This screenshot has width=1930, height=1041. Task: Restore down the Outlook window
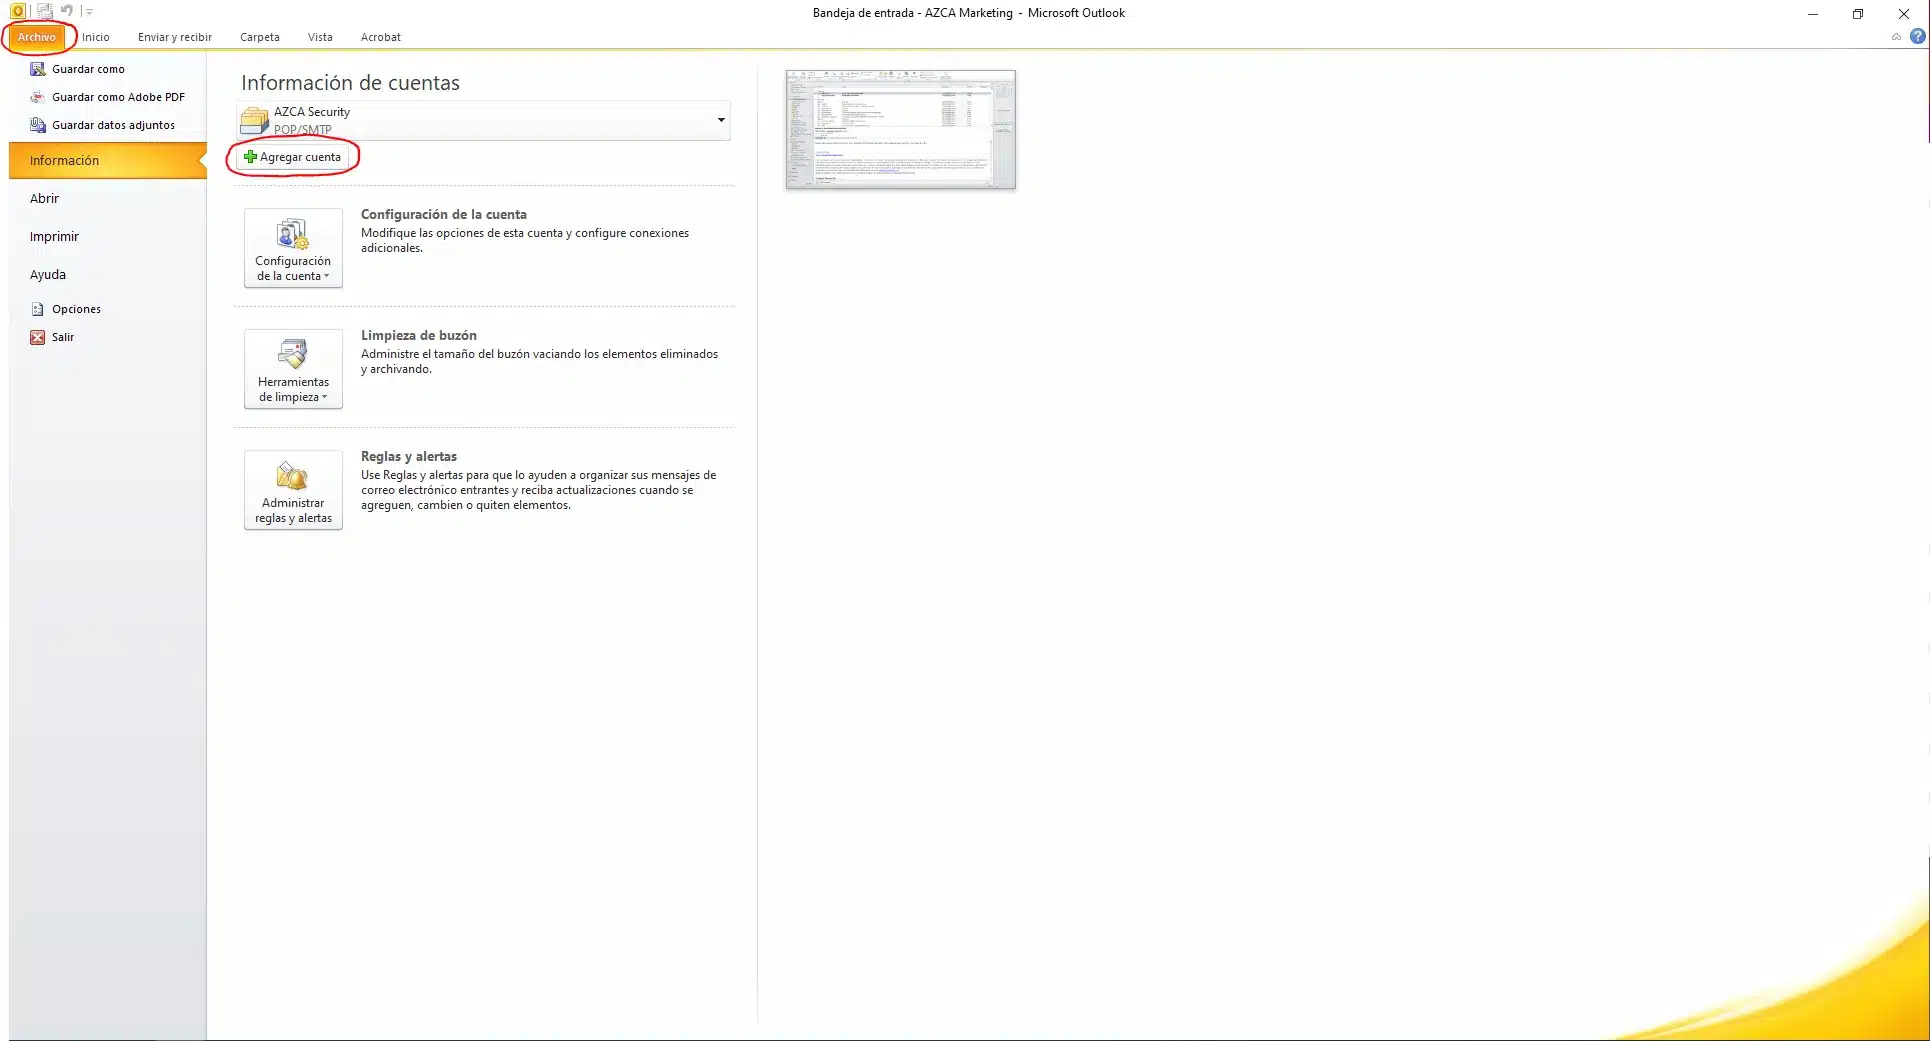point(1858,14)
